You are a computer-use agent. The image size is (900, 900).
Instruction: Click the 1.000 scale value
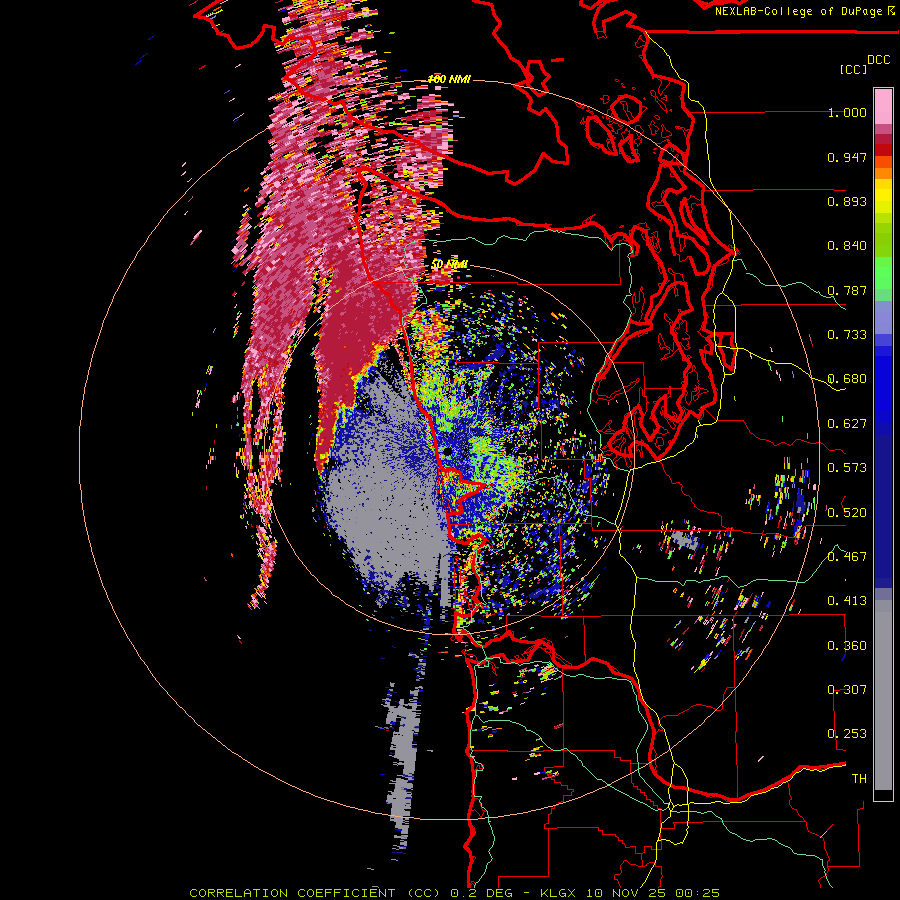click(847, 113)
